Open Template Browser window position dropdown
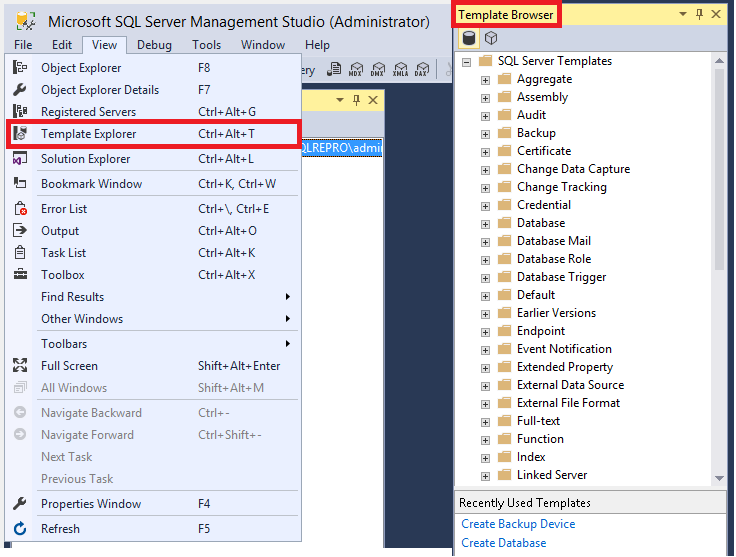 pos(683,15)
